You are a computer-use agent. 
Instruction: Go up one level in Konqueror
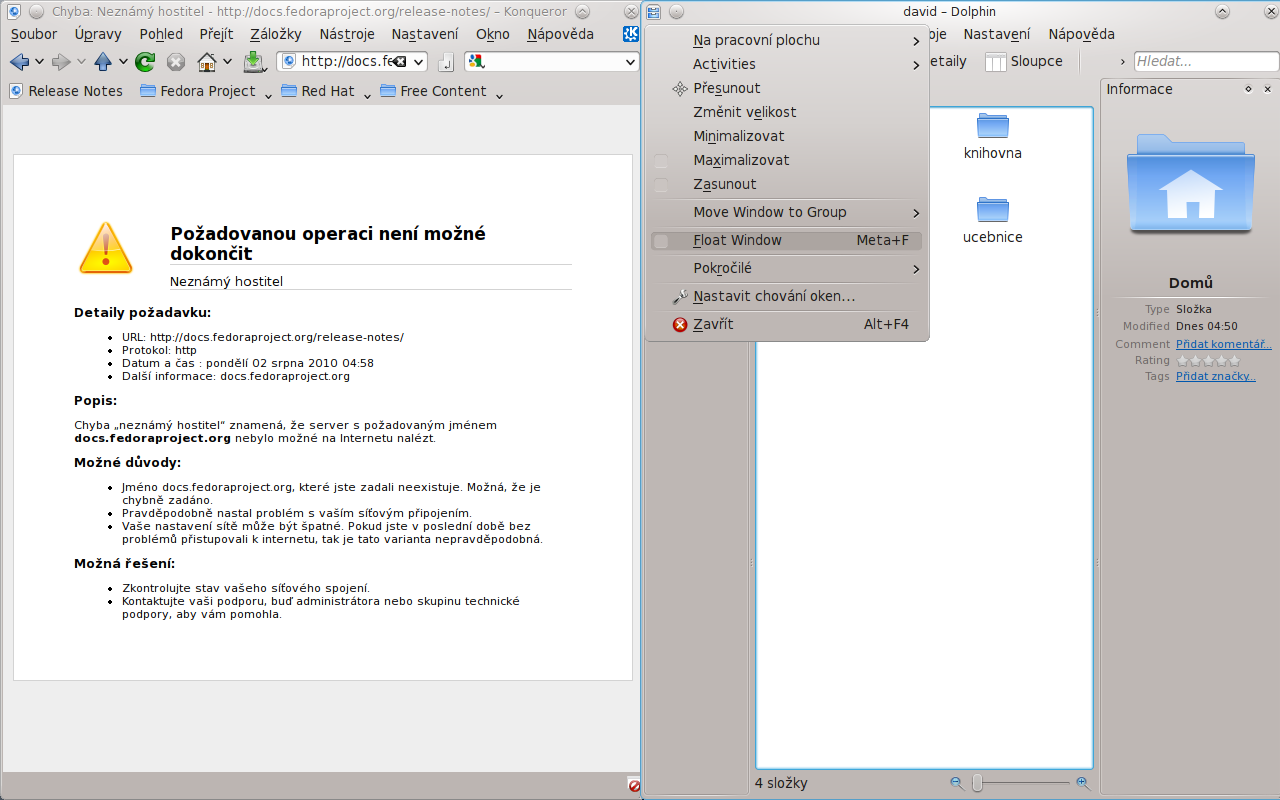(103, 62)
